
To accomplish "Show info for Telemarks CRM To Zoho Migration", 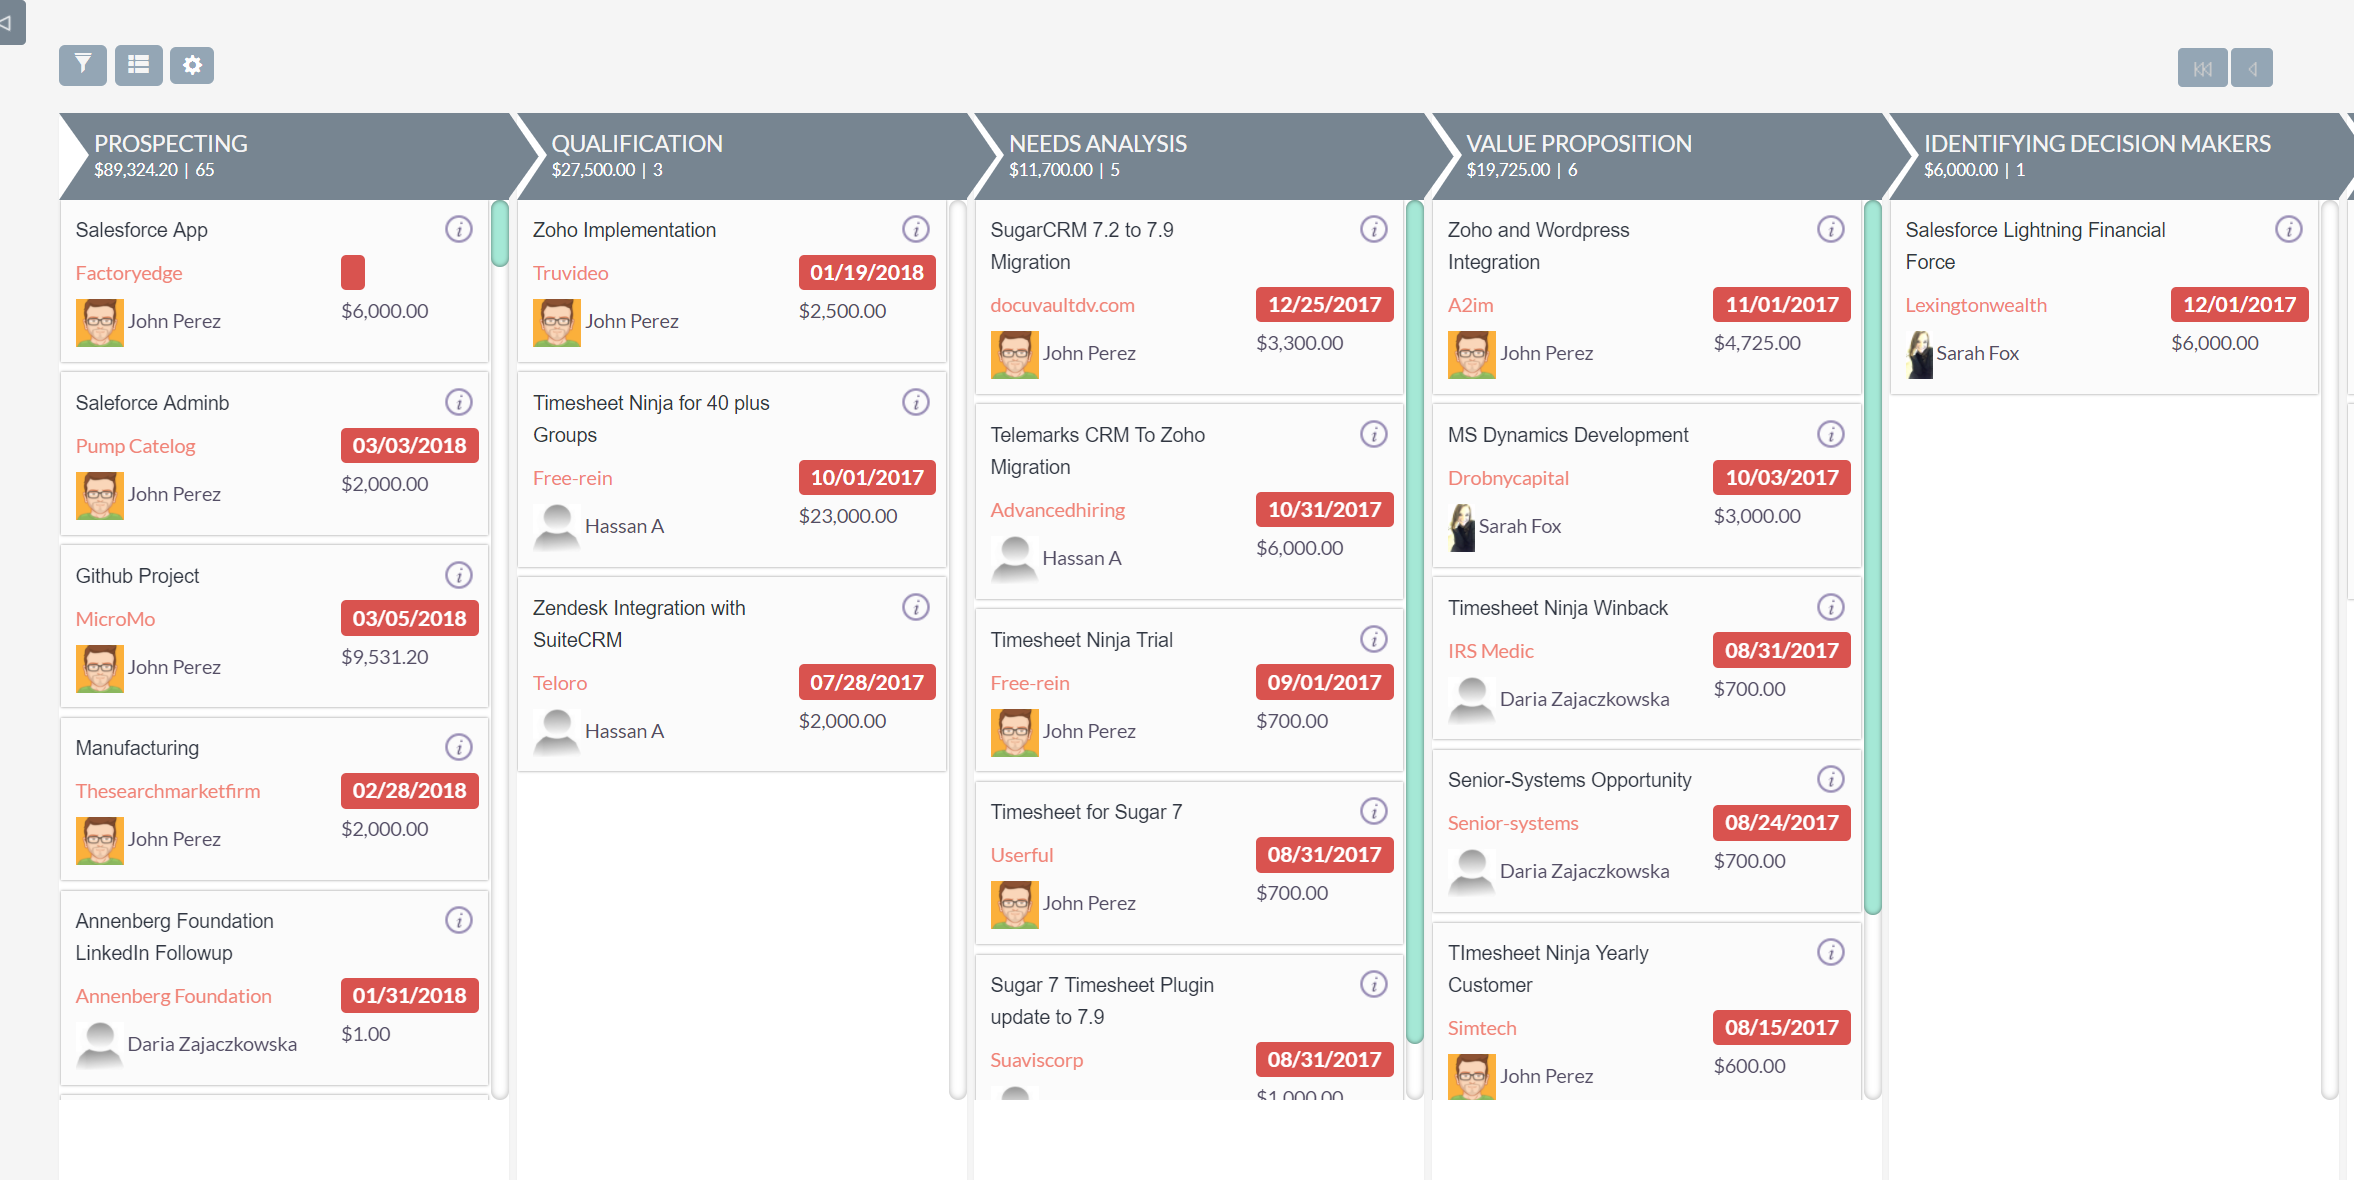I will [1374, 434].
